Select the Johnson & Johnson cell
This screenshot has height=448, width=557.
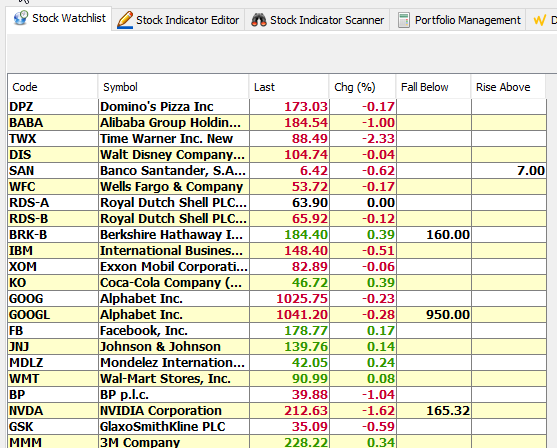tap(174, 346)
